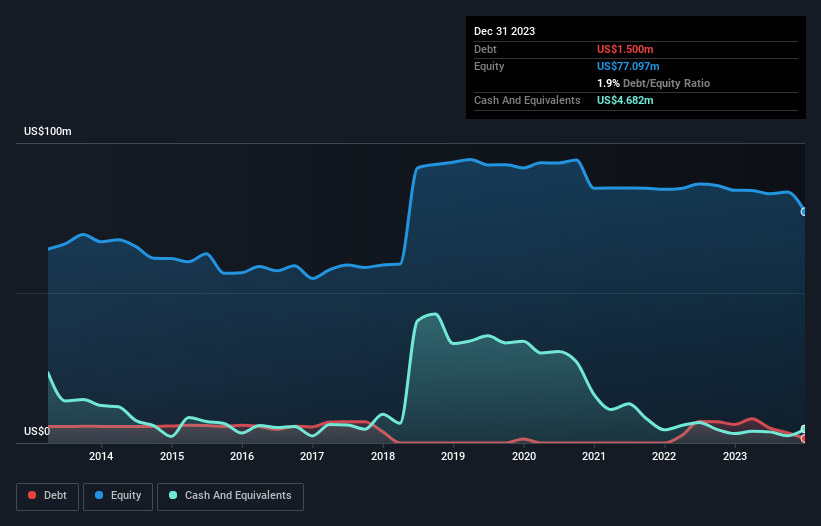Toggle the Equity legend button
Screen dimensions: 821x526
tap(118, 496)
